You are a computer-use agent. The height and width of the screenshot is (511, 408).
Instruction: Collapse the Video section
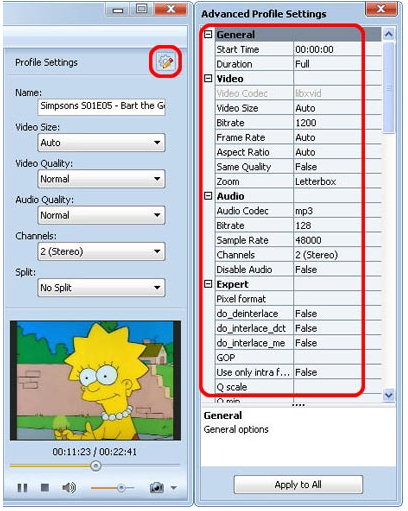[x=208, y=78]
